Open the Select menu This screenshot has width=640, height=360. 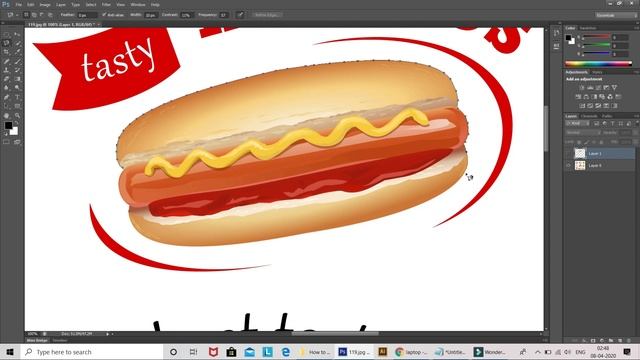(91, 4)
